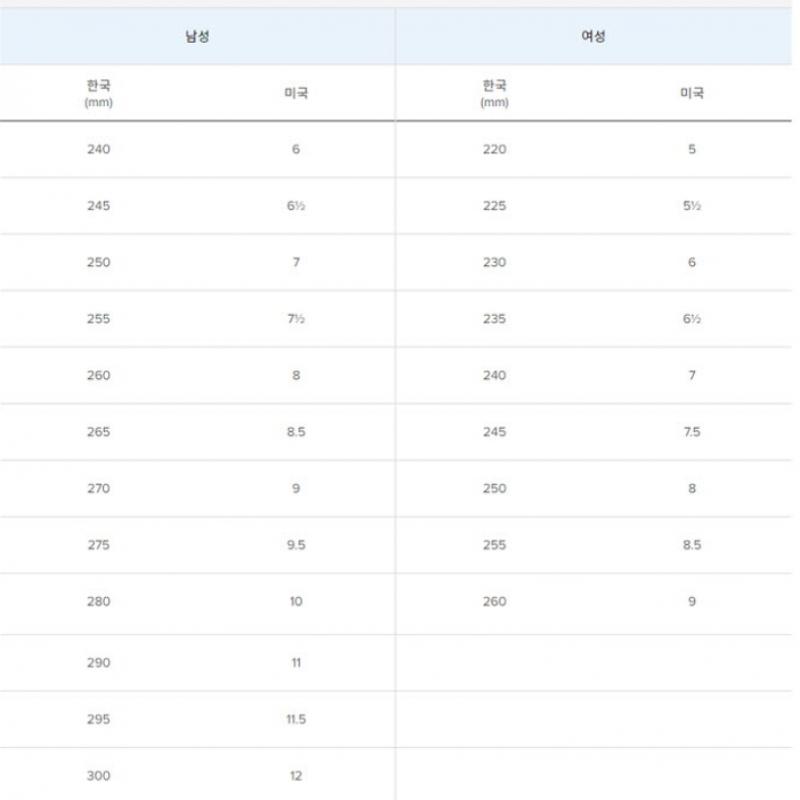Screen dimensions: 800x800
Task: Select the men's 245 size cell
Action: click(x=99, y=206)
